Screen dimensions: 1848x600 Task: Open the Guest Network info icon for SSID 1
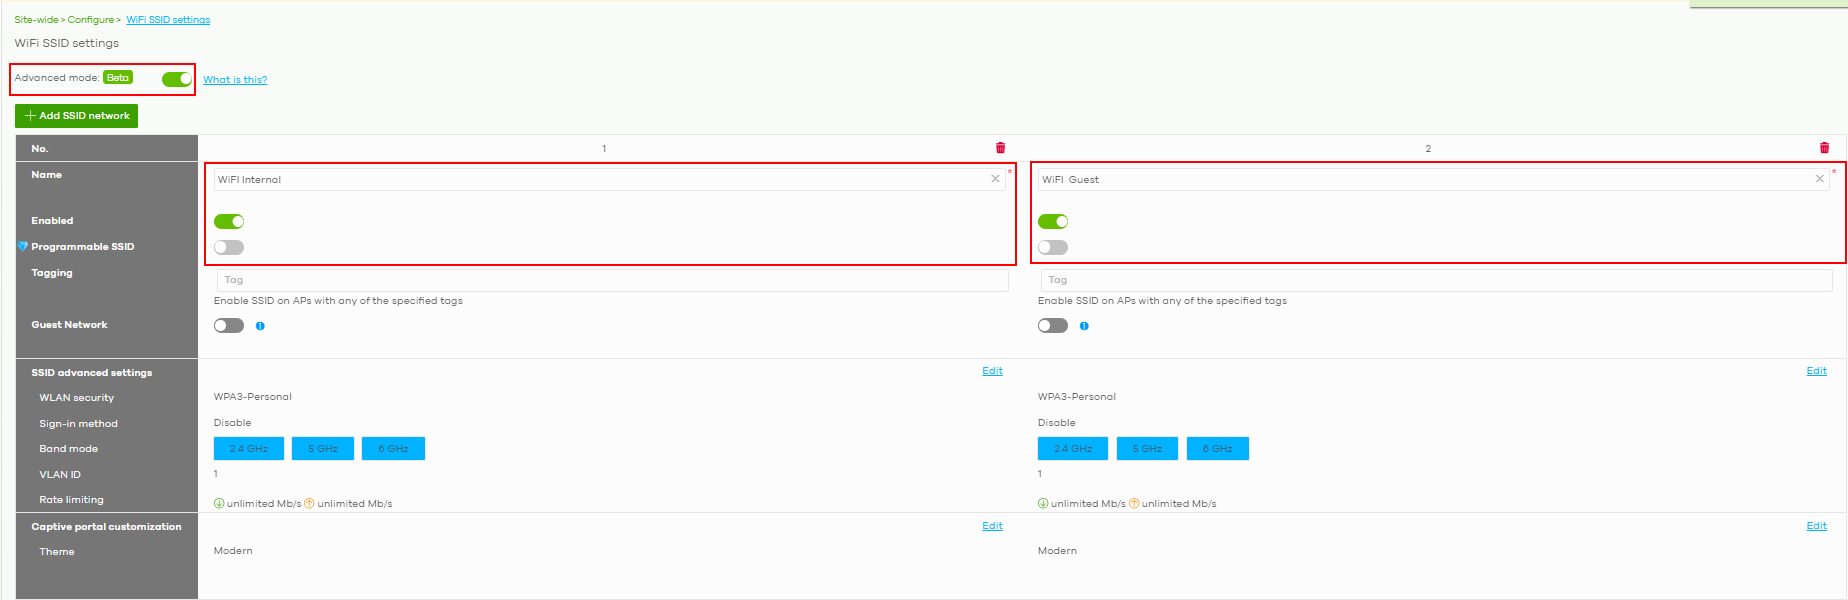tap(260, 326)
